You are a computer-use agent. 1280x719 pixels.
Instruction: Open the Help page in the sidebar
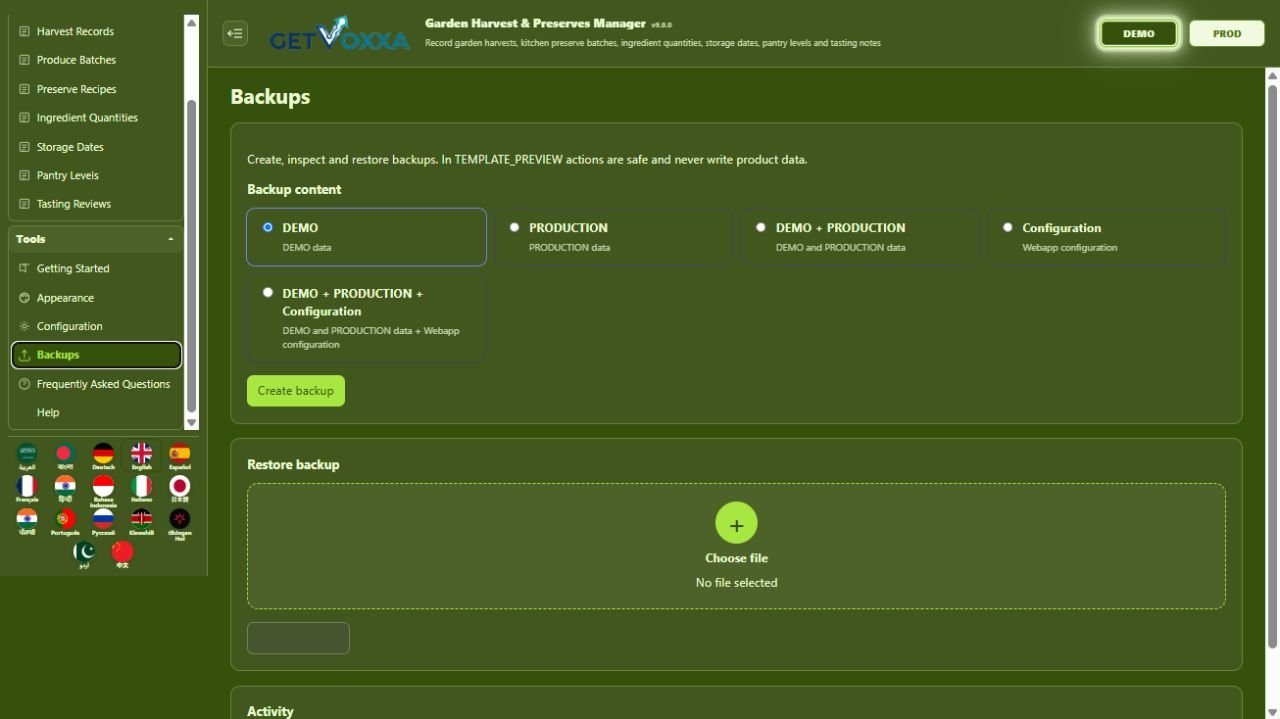coord(96,412)
